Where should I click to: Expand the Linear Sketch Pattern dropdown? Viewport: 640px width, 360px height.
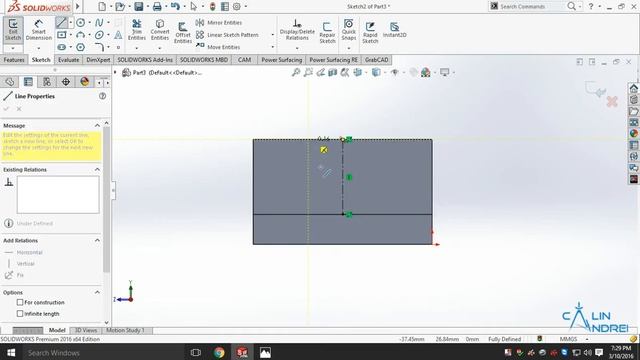(273, 35)
